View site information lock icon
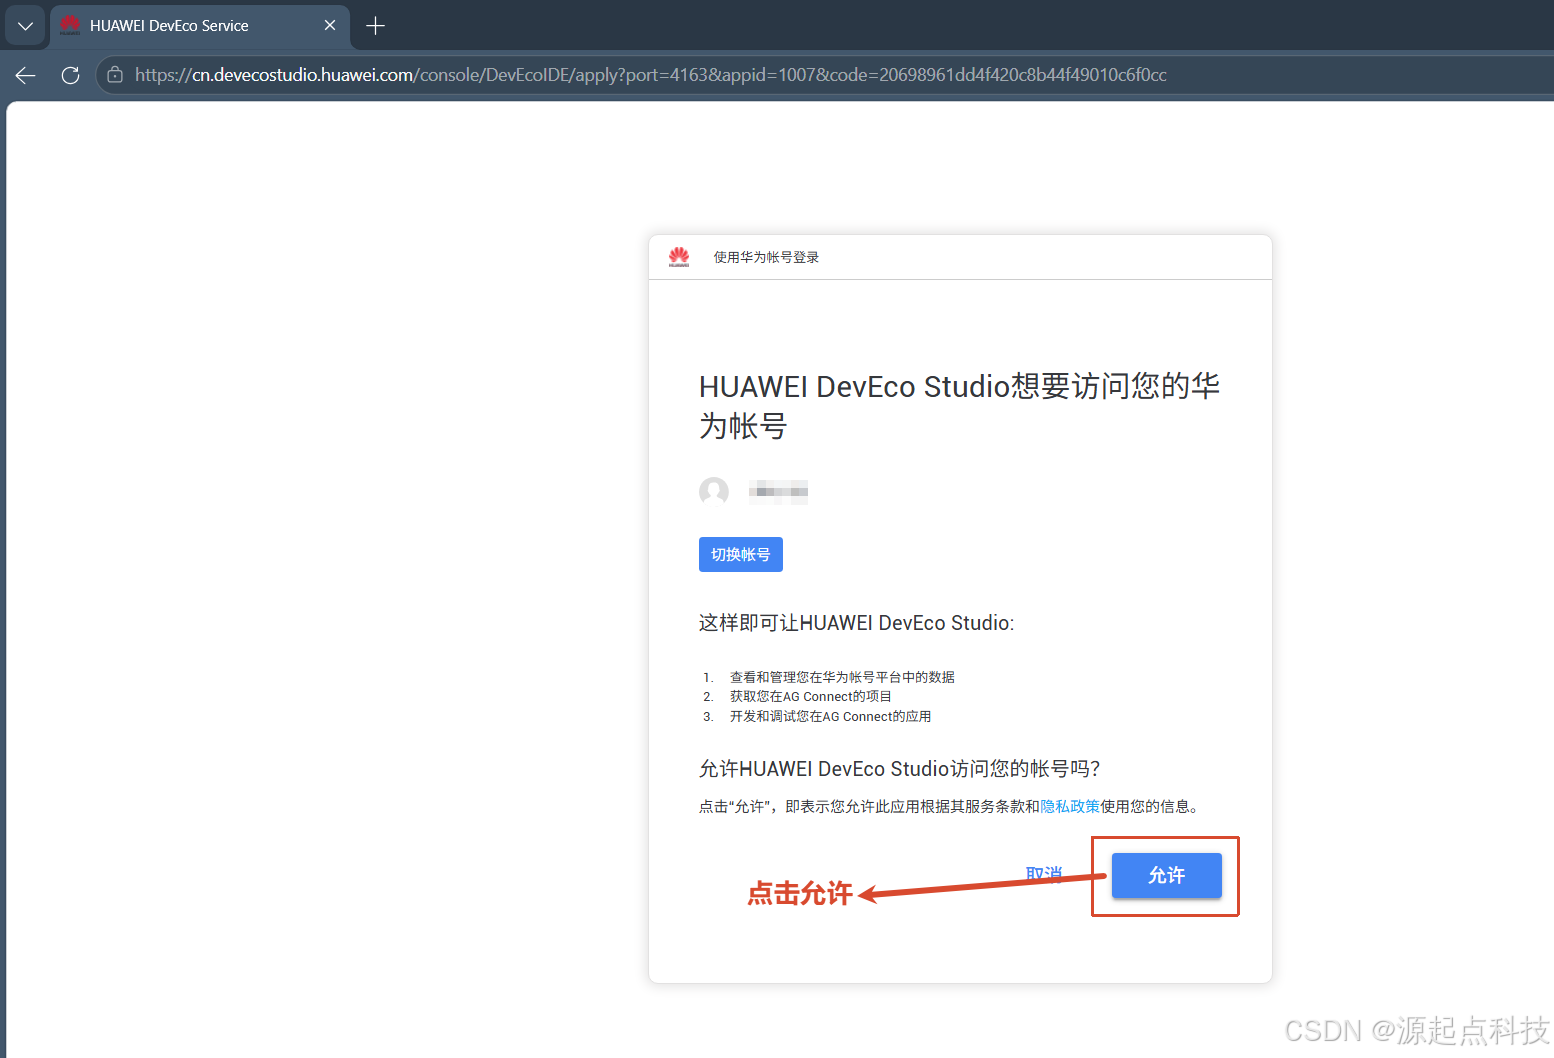 (115, 75)
